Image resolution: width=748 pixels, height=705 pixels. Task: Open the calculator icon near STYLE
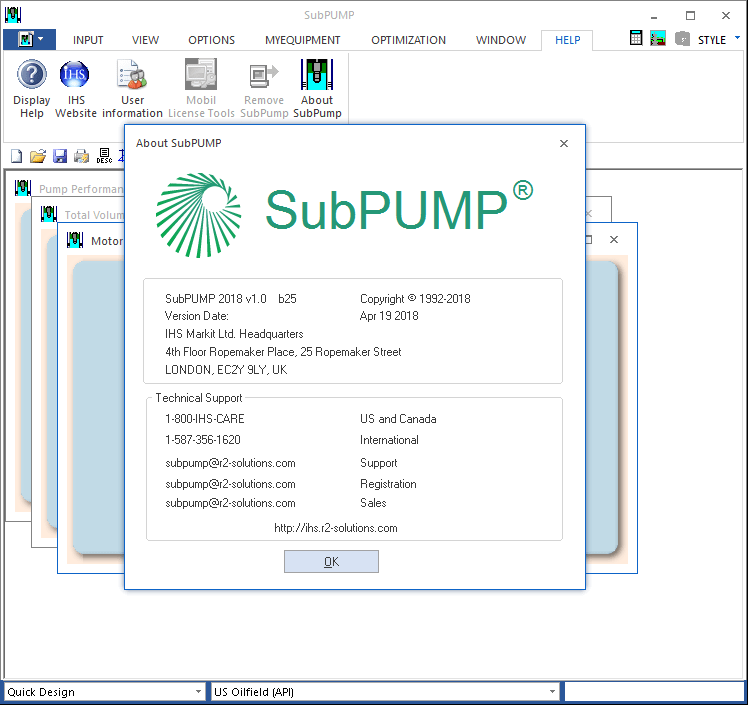(636, 38)
